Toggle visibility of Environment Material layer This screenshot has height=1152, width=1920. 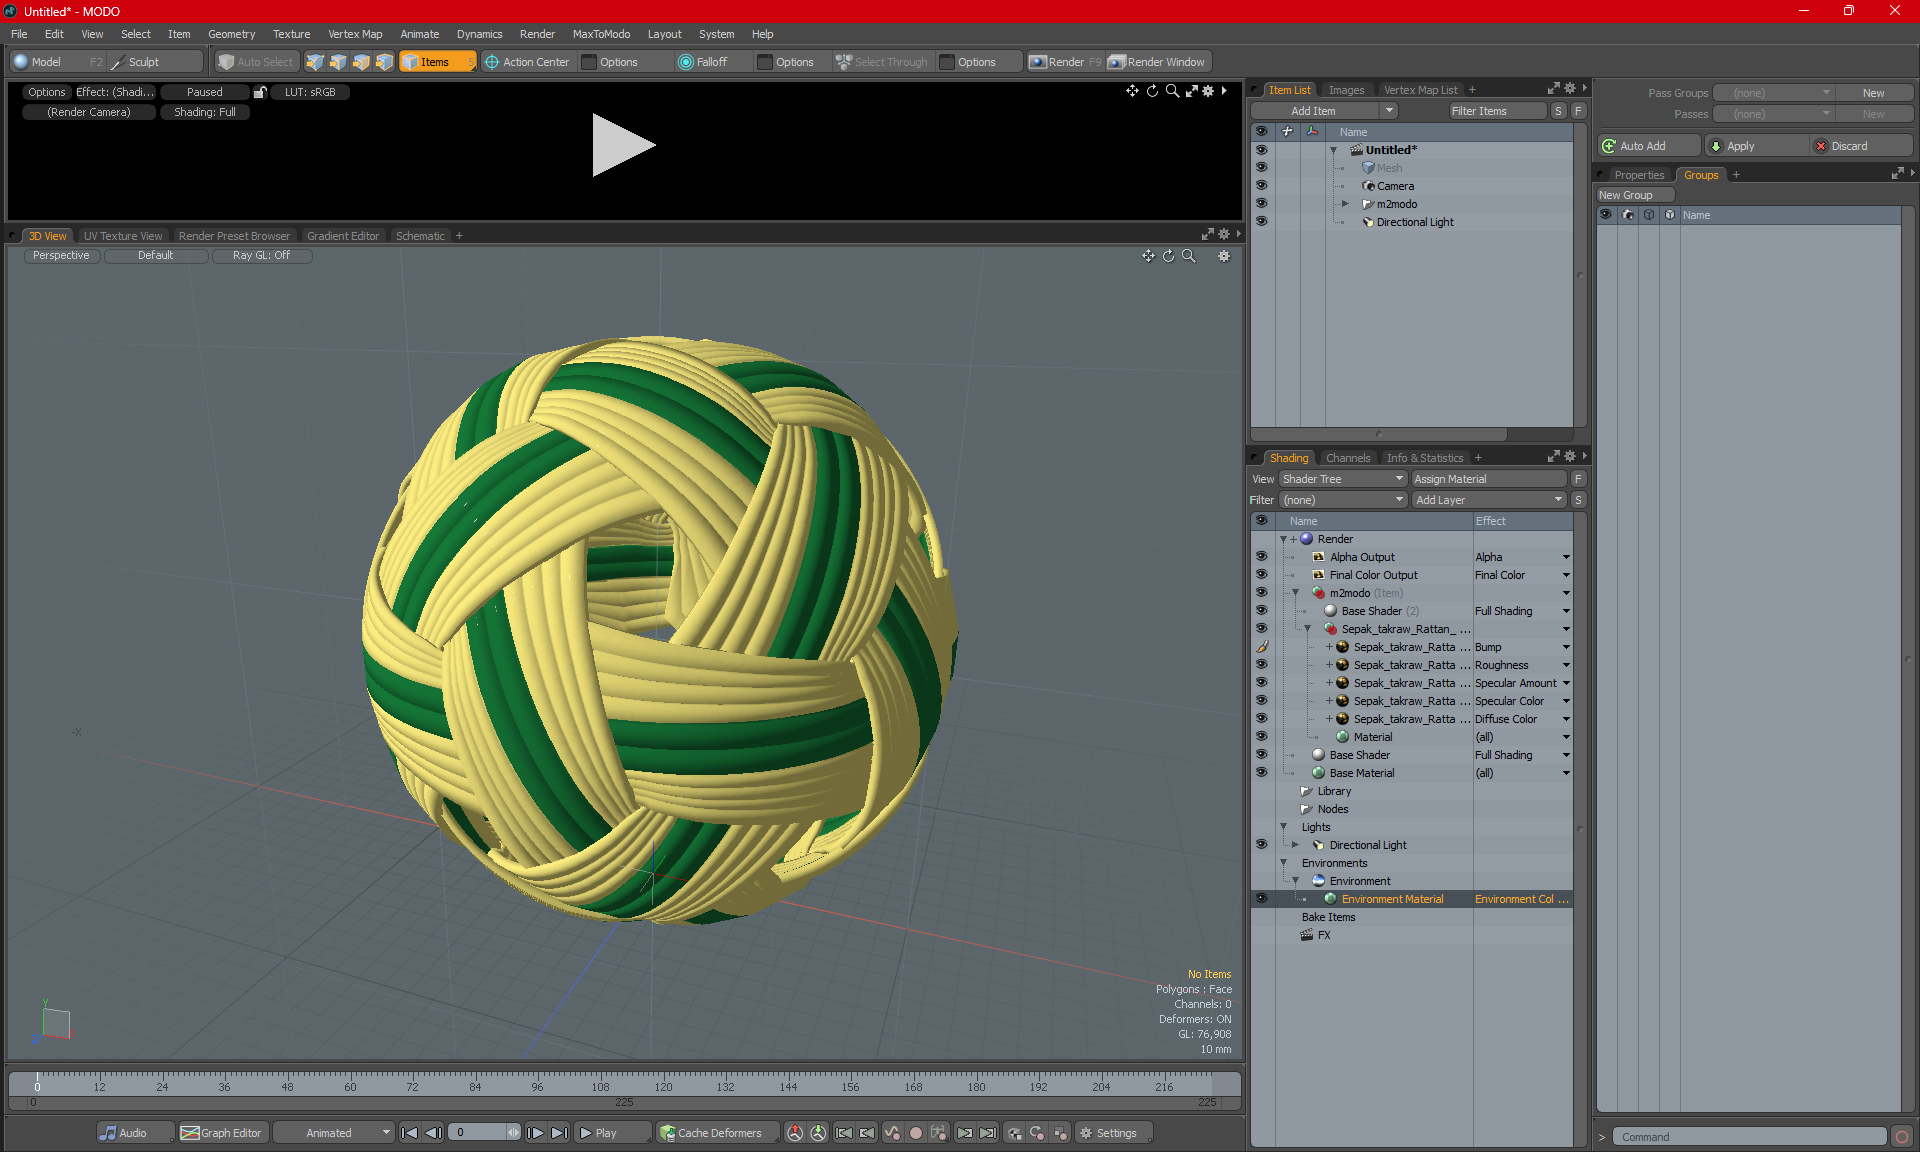pyautogui.click(x=1261, y=898)
